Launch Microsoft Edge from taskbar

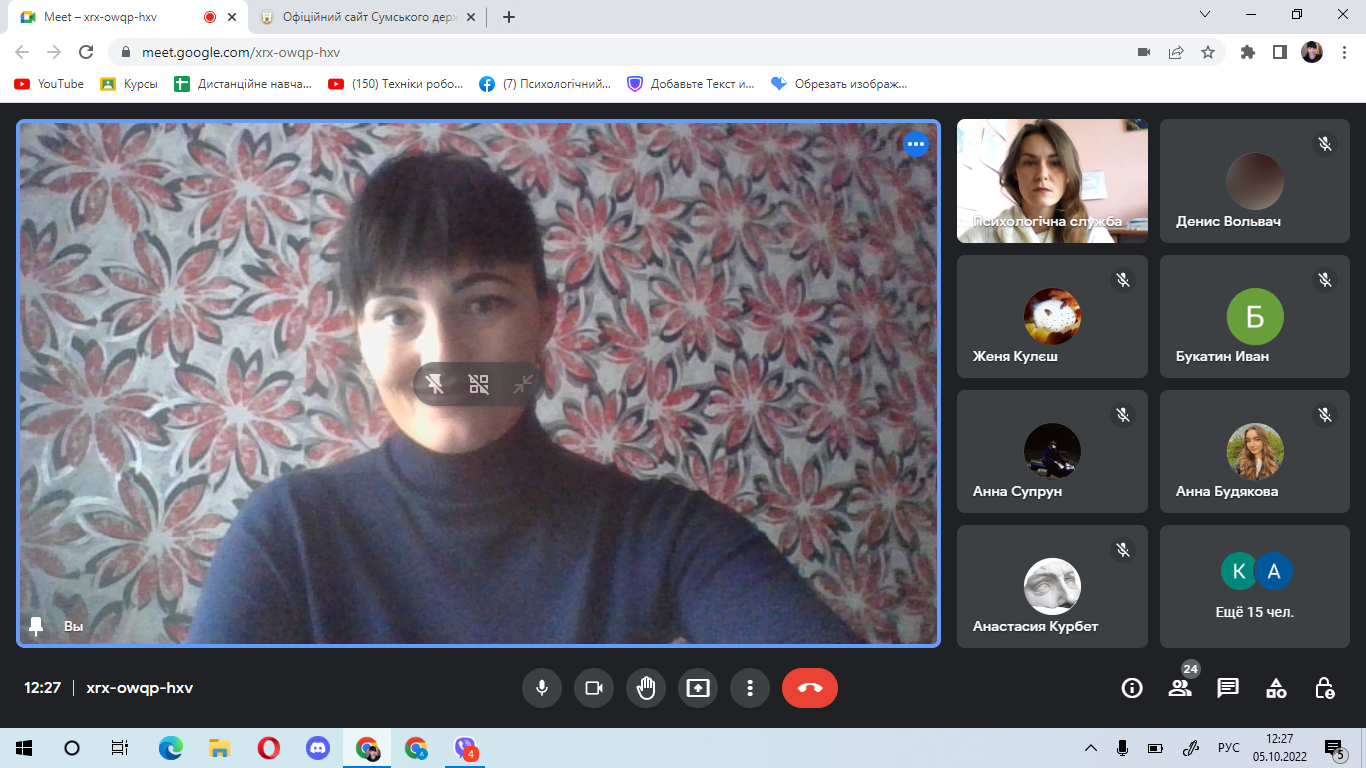(171, 748)
